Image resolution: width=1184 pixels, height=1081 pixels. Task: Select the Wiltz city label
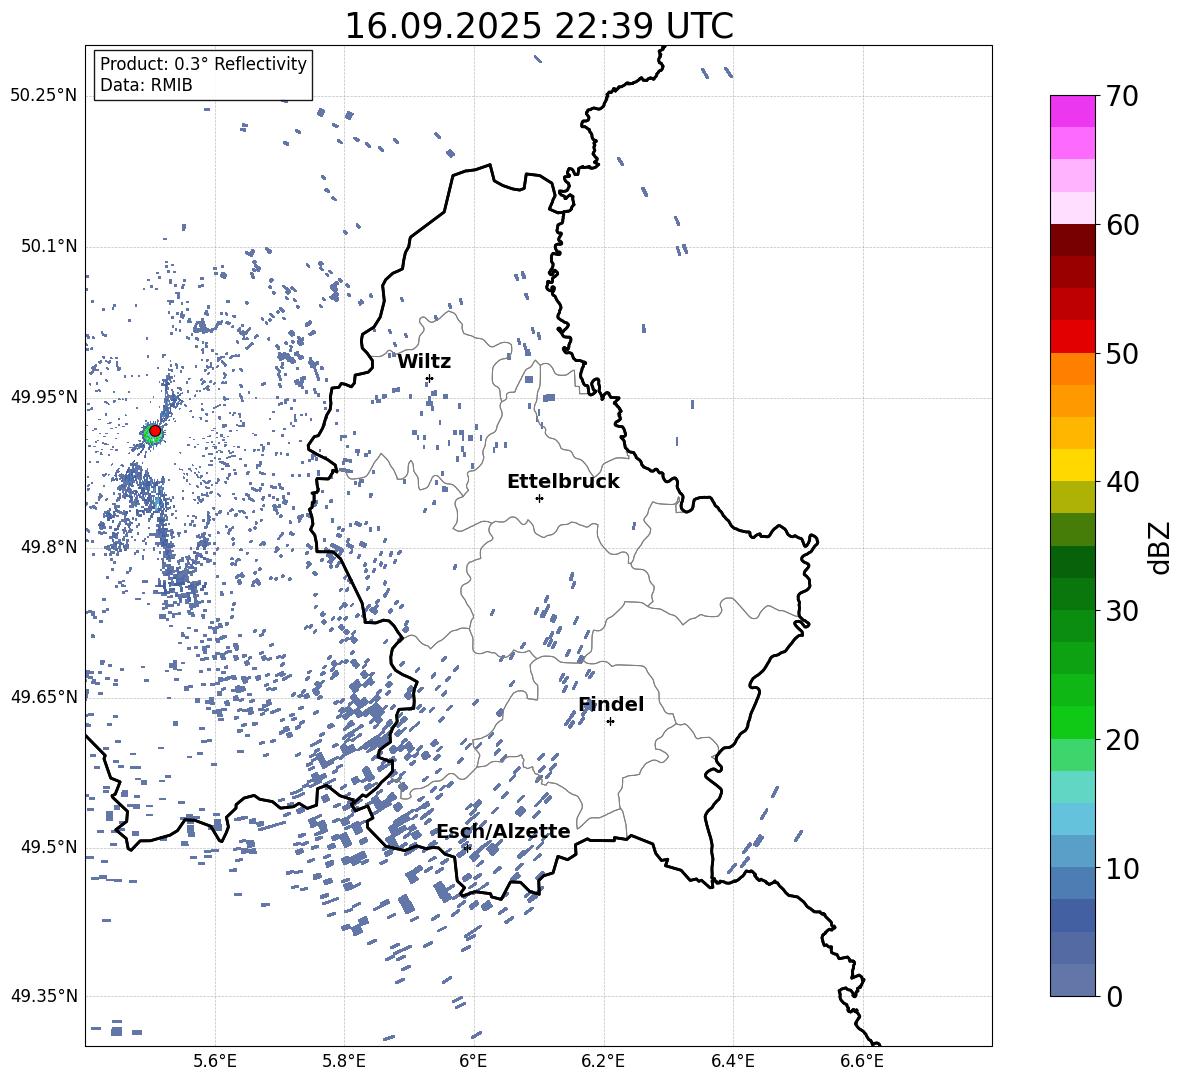pyautogui.click(x=424, y=362)
